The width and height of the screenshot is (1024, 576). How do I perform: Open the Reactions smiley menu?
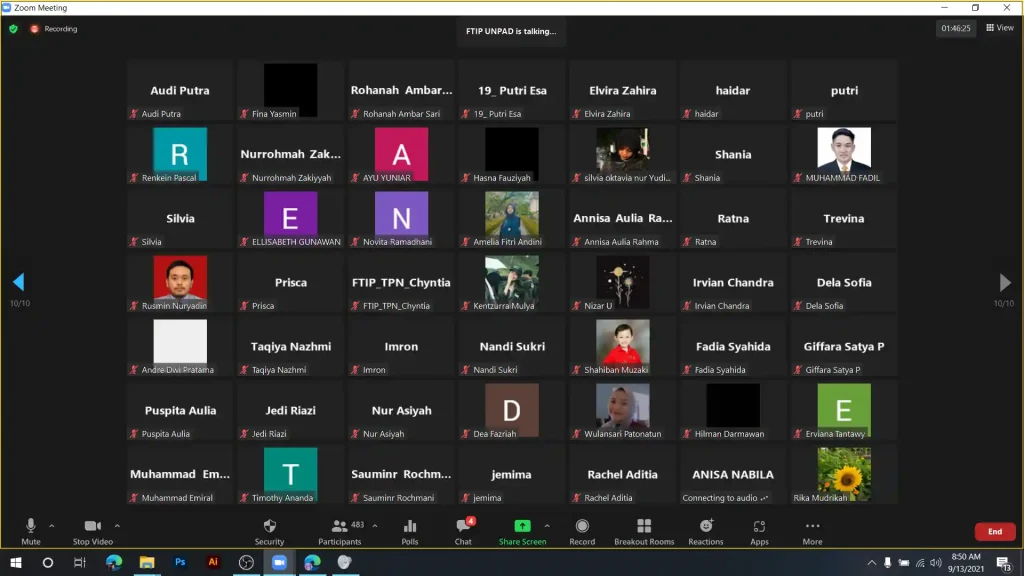[x=706, y=531]
